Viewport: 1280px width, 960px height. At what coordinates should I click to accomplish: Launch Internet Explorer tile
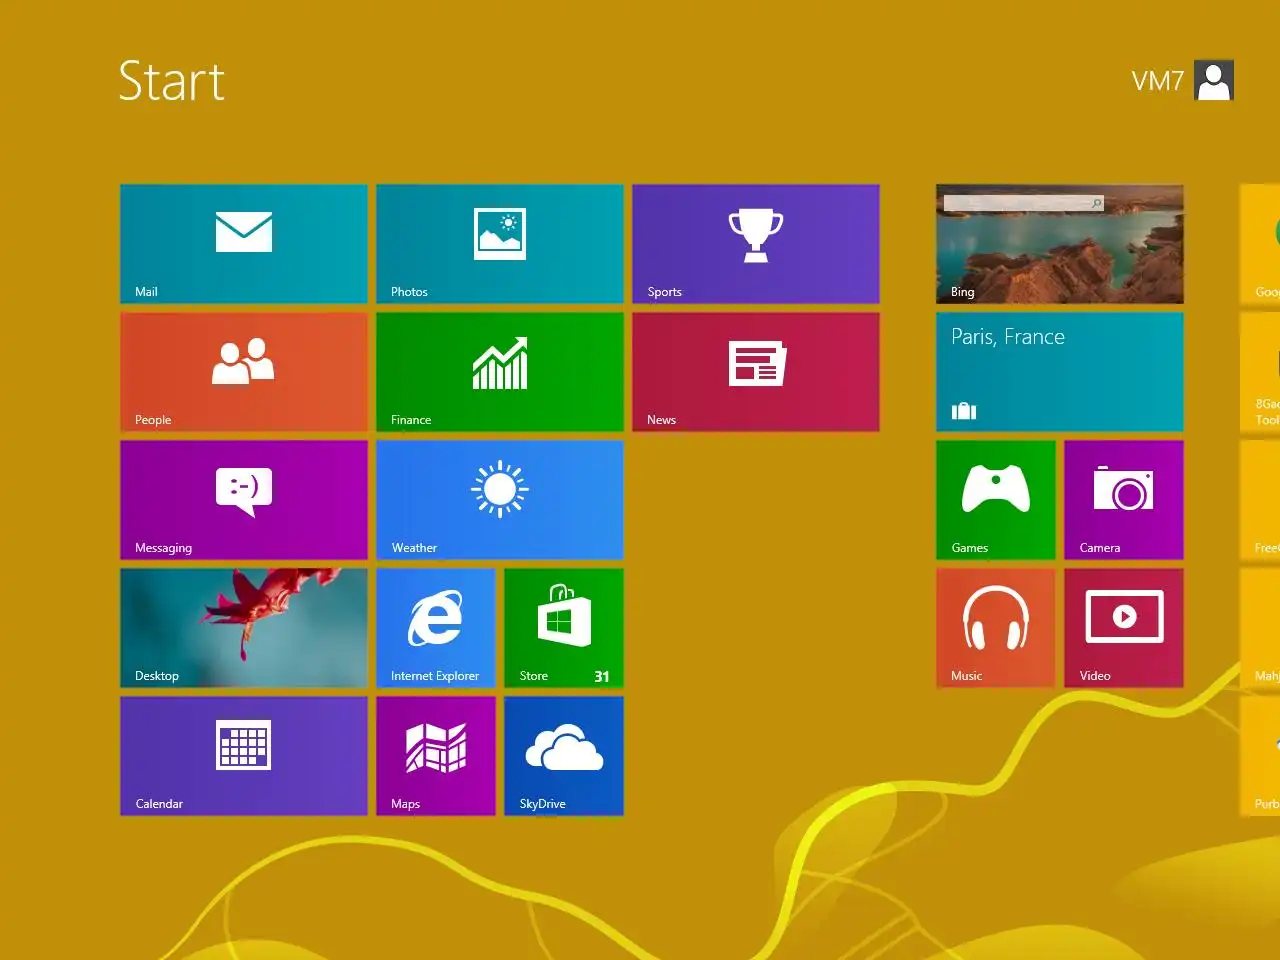coord(436,628)
